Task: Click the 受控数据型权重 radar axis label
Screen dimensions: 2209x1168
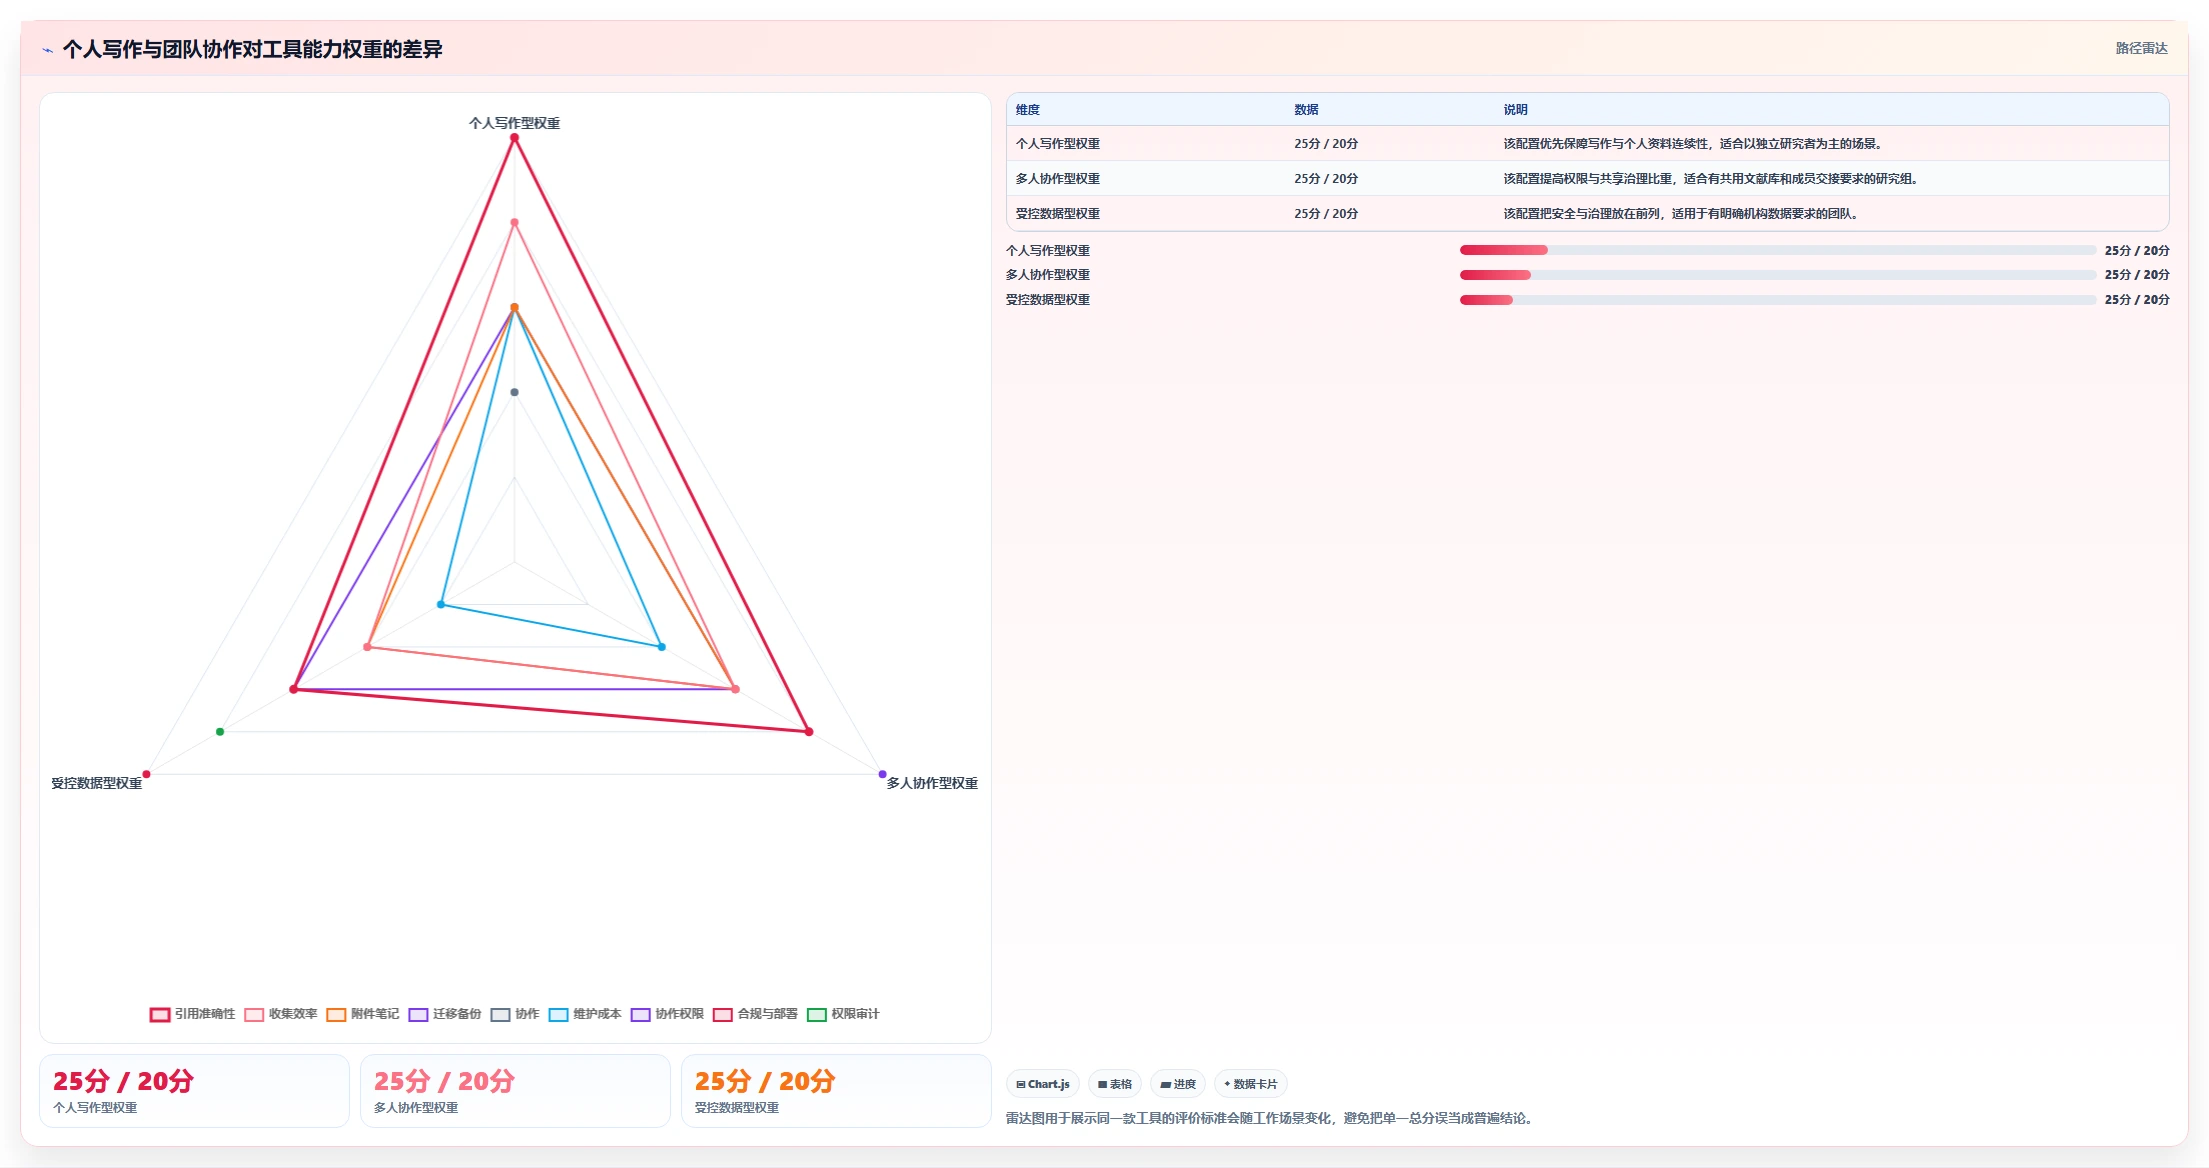Action: [97, 783]
